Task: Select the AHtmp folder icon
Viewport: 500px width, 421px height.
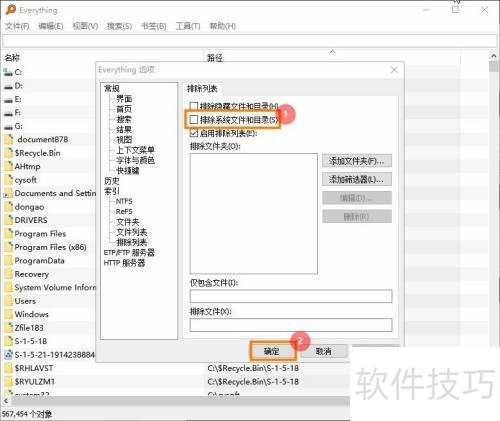Action: [9, 166]
